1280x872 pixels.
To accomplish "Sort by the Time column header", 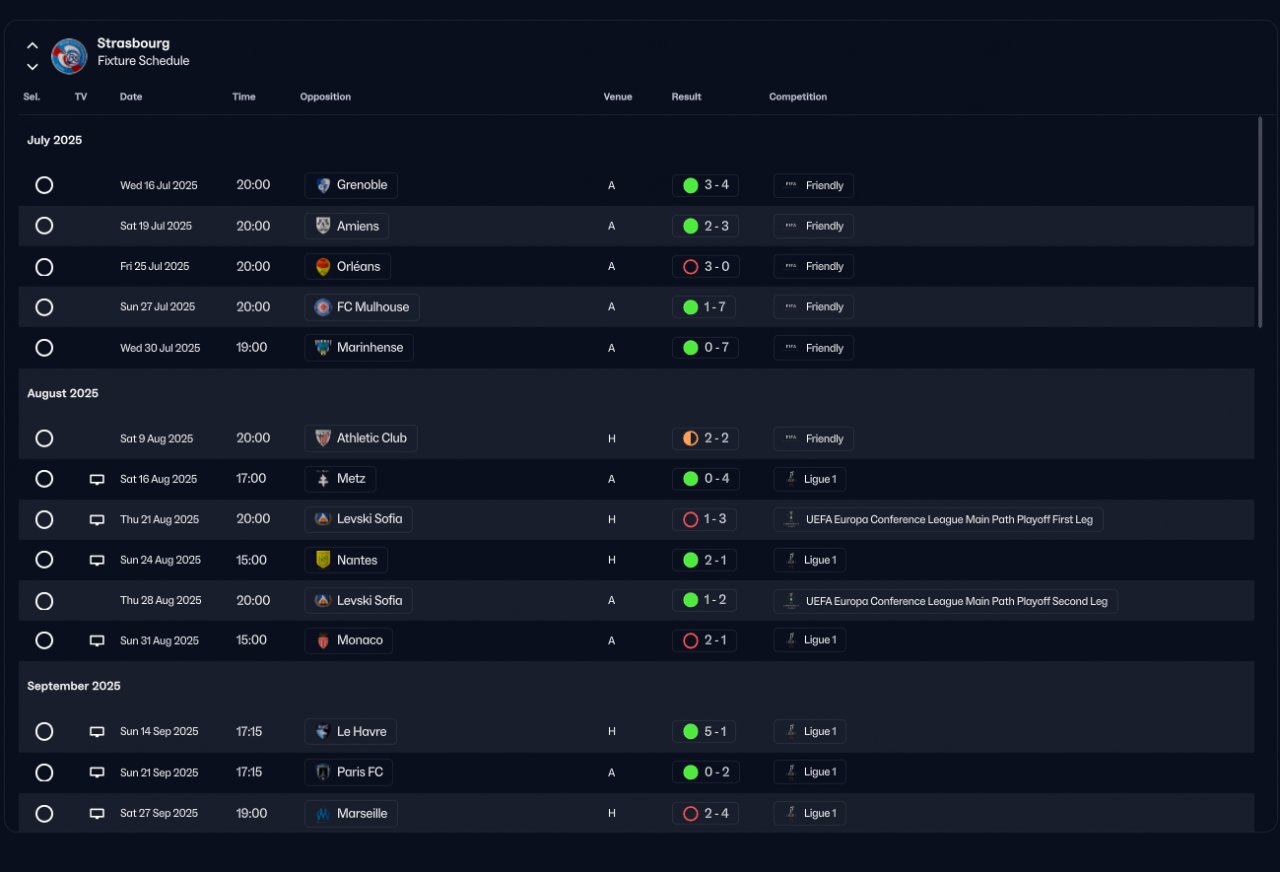I will coord(244,97).
